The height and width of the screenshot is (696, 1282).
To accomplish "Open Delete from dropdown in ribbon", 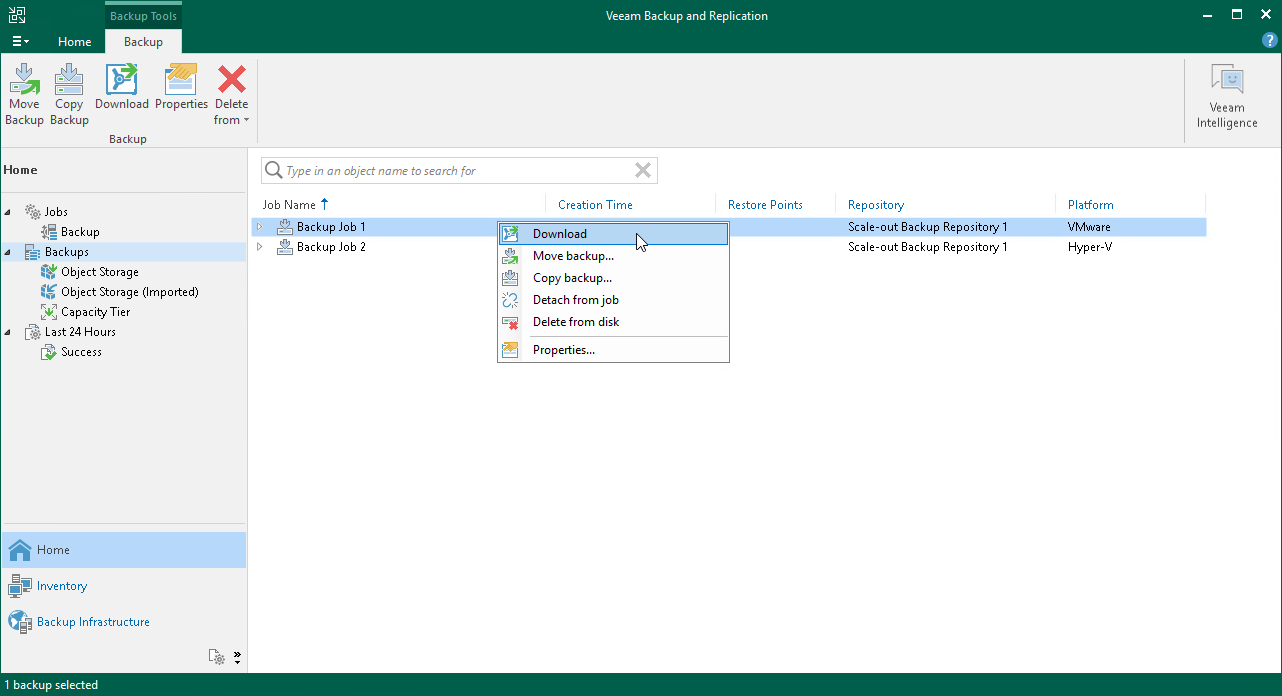I will click(232, 111).
